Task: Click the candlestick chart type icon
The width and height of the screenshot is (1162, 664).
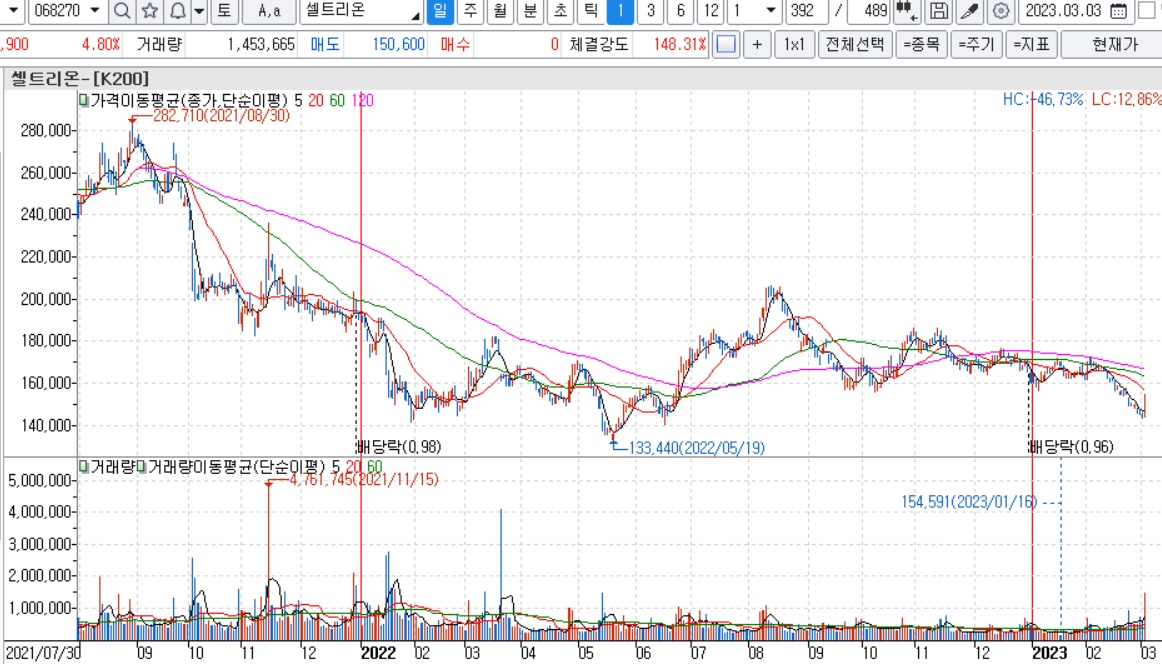Action: pos(906,10)
